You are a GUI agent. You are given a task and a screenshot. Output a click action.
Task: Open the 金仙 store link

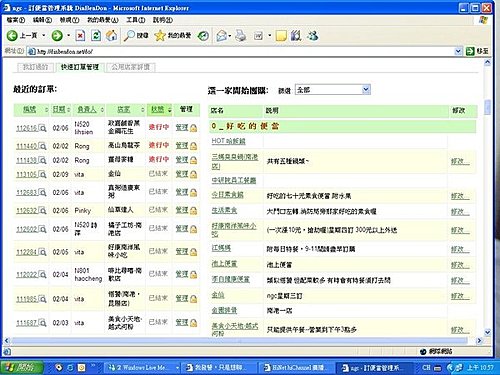click(218, 295)
